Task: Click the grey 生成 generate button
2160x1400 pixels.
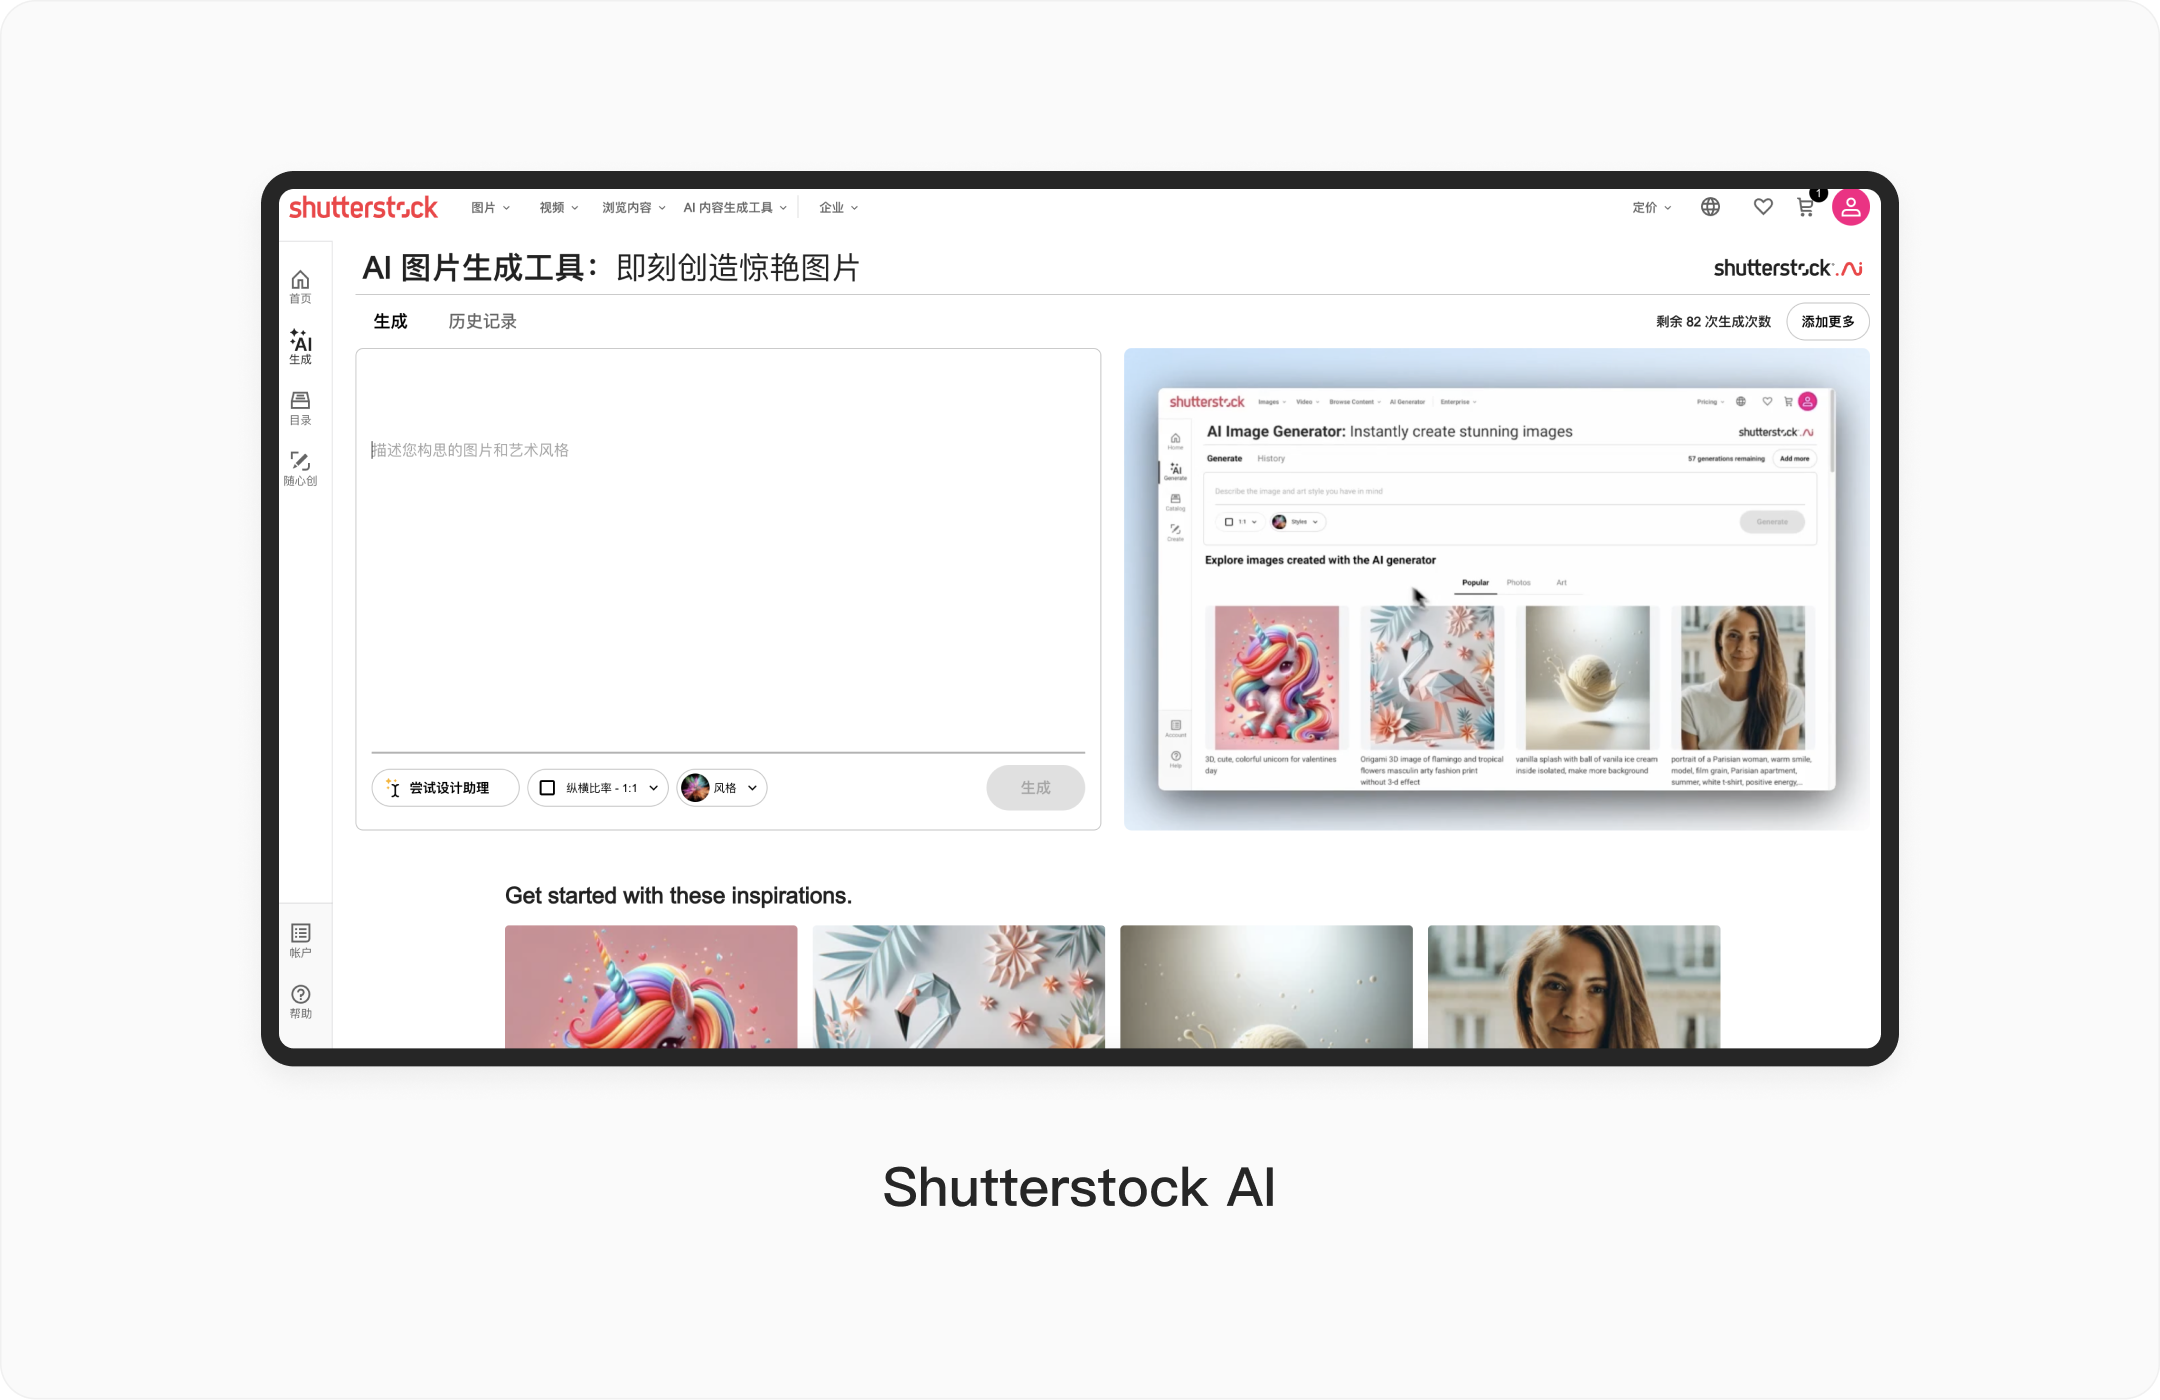Action: coord(1035,788)
